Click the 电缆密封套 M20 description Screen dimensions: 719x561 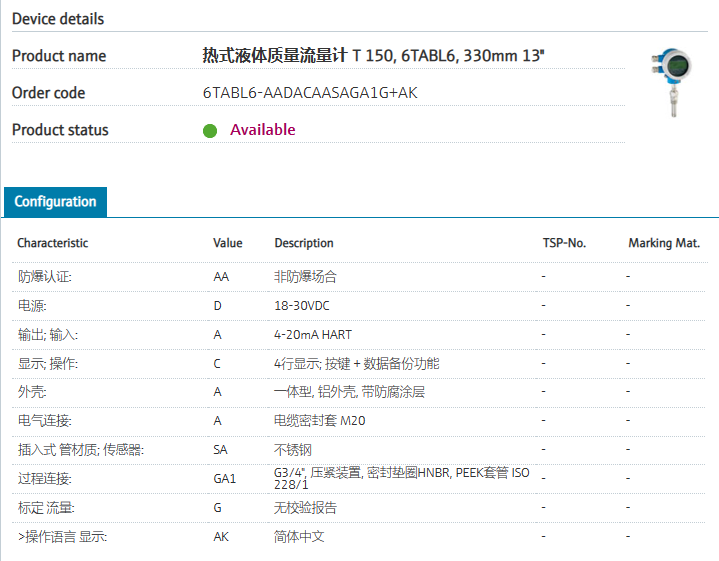319,421
